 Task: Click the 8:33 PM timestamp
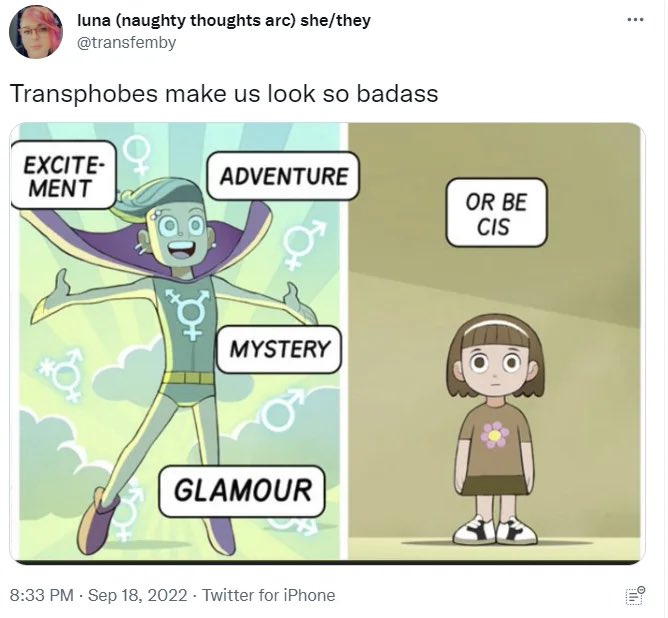[41, 595]
